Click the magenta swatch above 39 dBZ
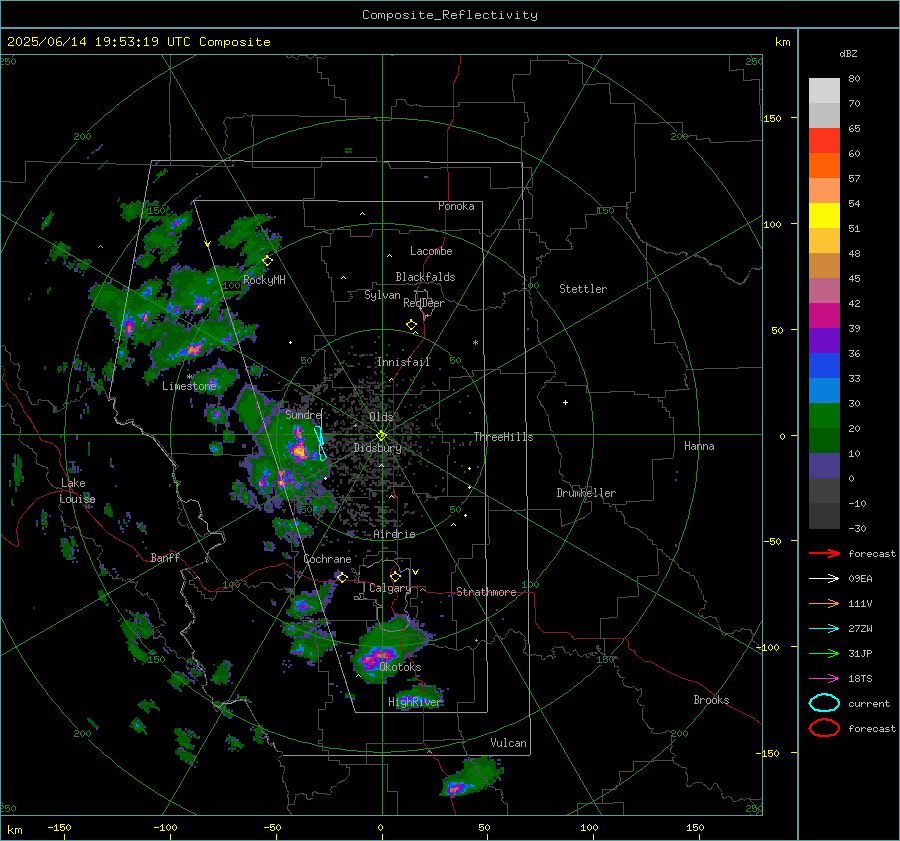 tap(824, 315)
